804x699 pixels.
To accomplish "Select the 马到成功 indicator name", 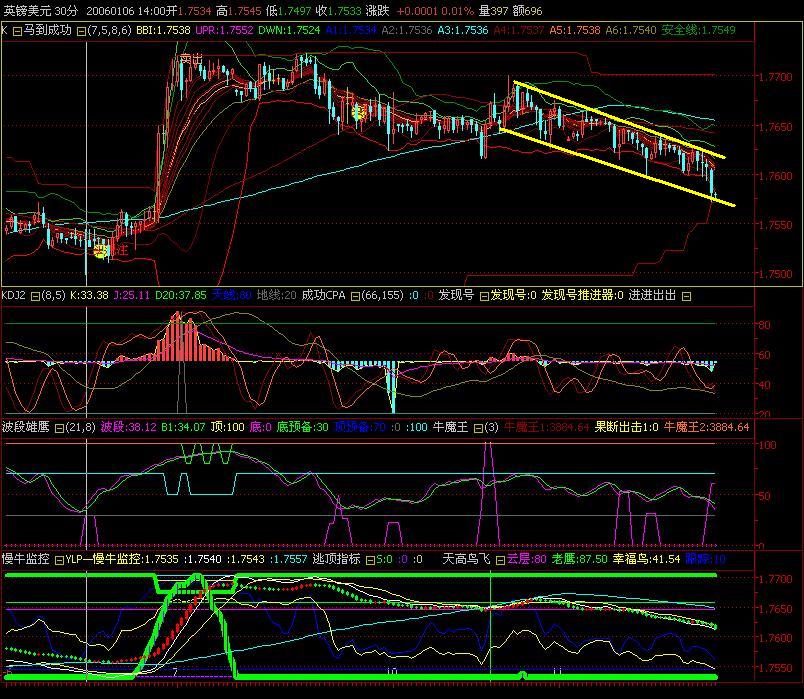I will point(48,30).
